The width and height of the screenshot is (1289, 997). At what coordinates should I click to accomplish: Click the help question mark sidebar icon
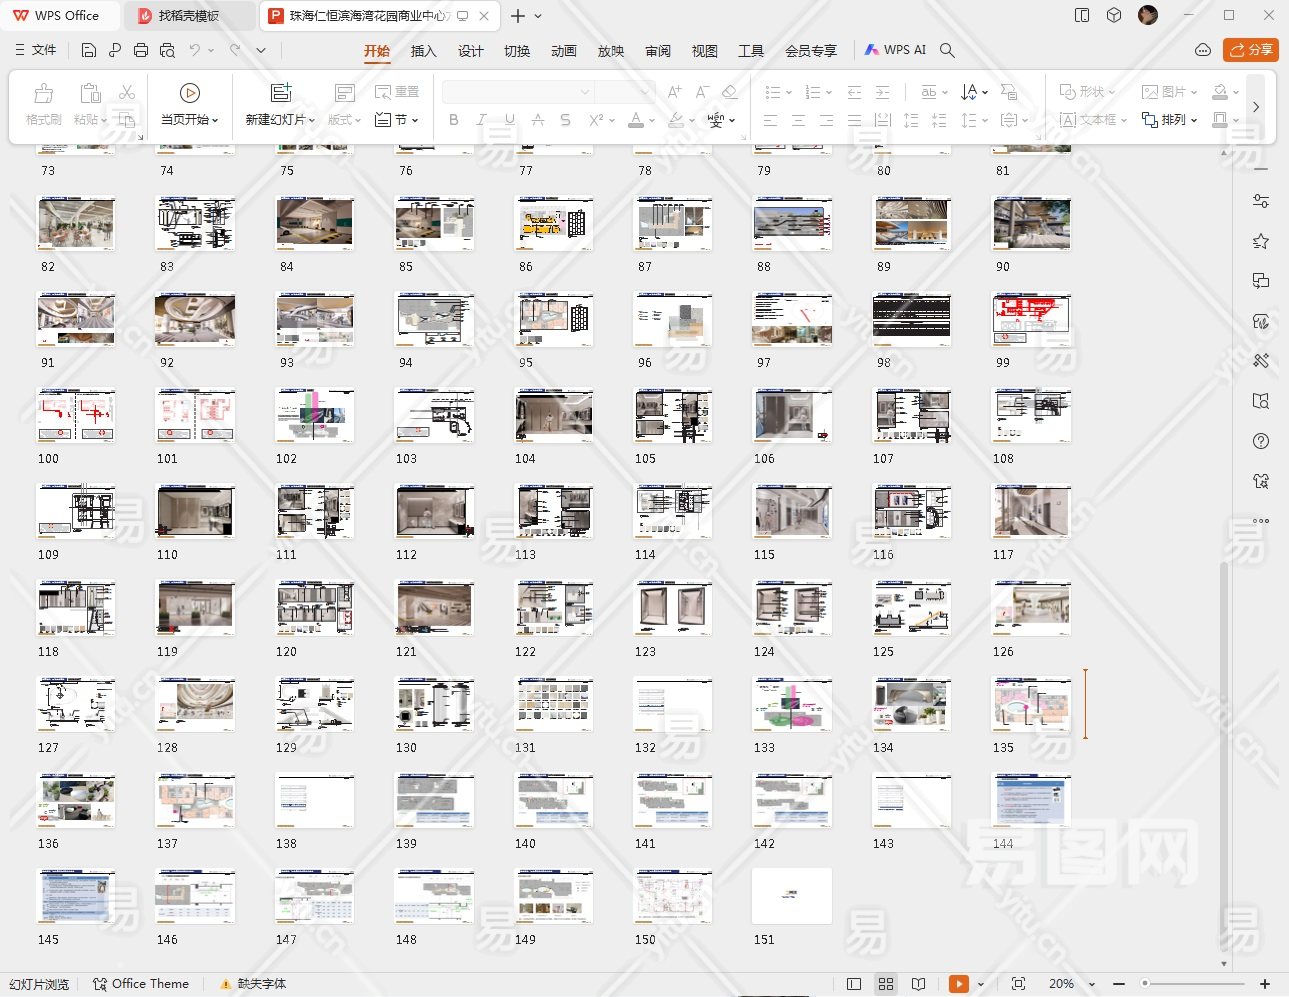point(1261,441)
